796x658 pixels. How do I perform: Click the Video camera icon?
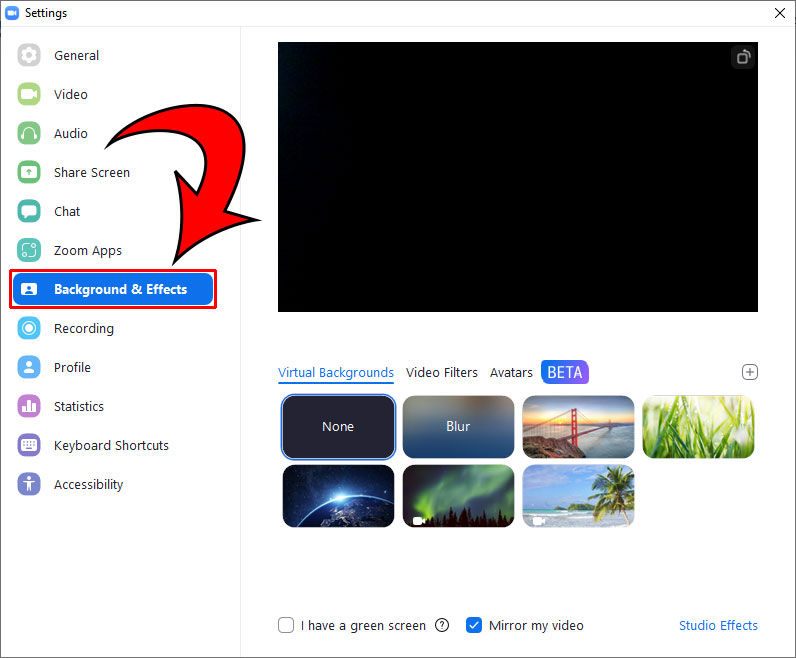tap(29, 94)
